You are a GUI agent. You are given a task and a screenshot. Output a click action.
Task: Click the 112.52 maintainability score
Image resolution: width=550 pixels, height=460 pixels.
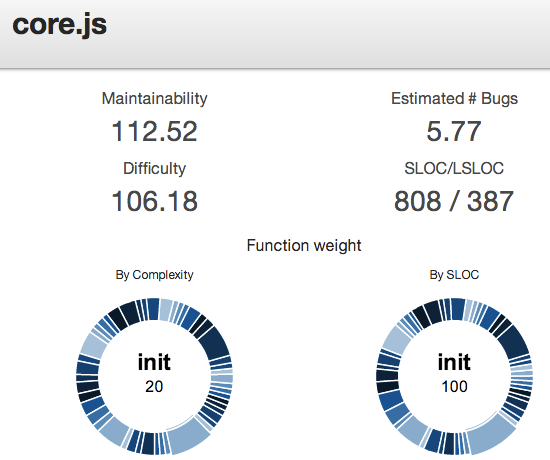point(154,131)
